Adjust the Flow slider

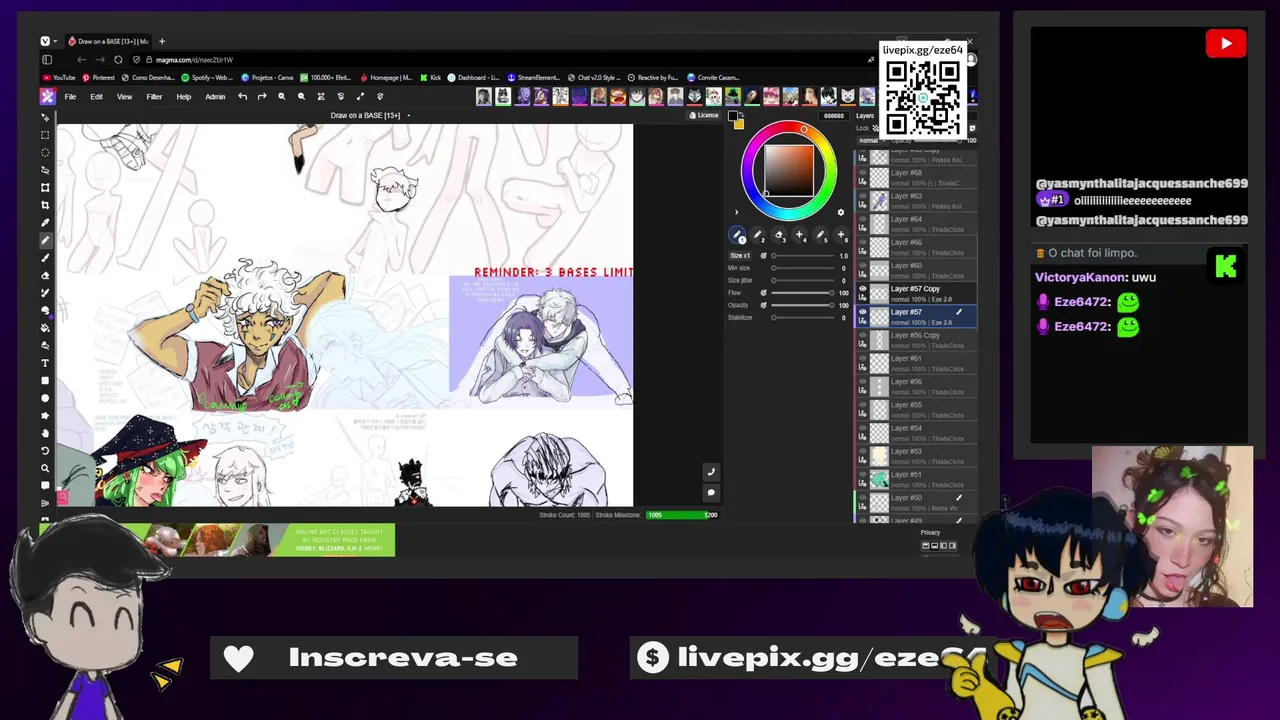802,293
